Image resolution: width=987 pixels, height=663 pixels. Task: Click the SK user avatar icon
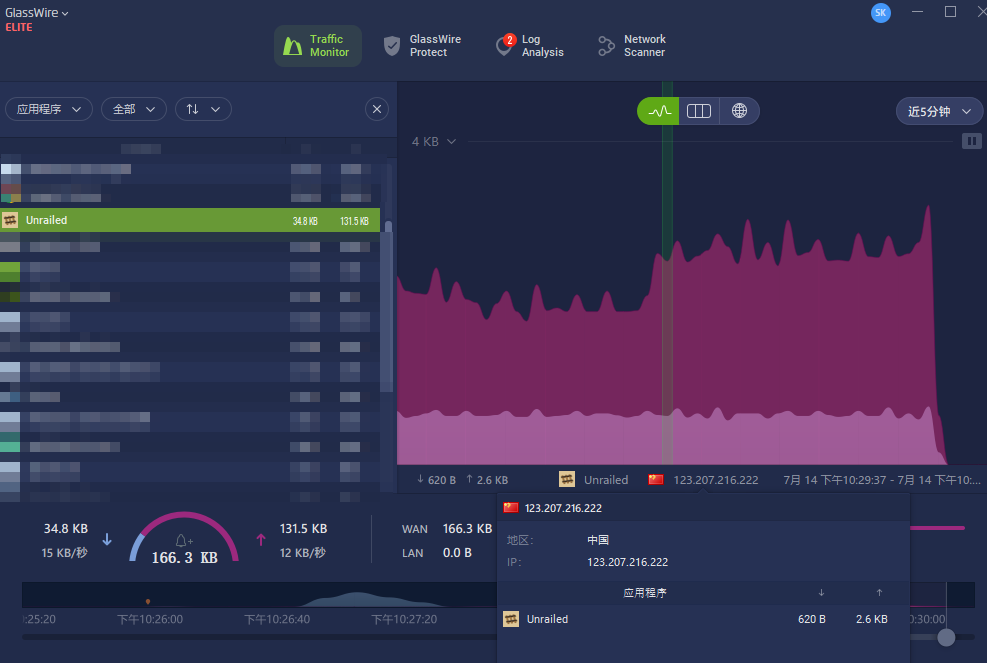(x=880, y=13)
